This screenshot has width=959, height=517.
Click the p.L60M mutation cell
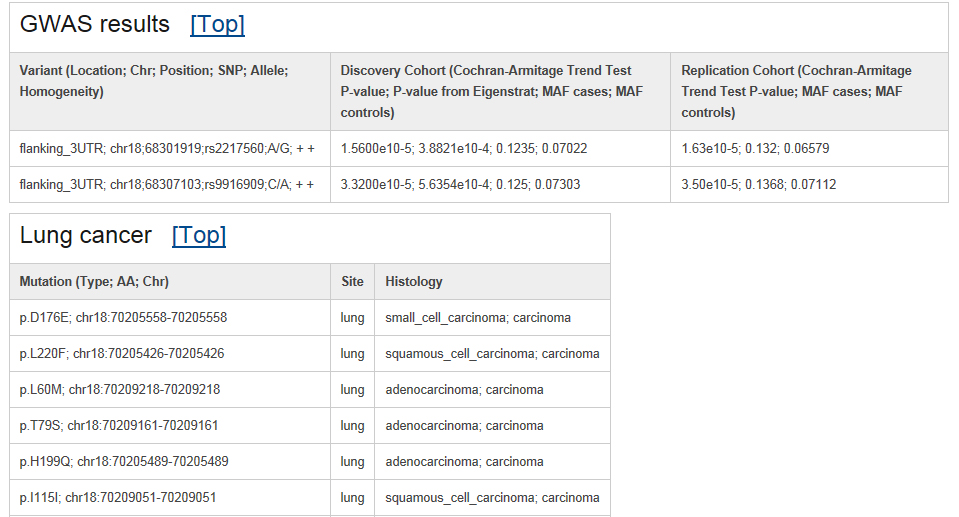pos(120,390)
